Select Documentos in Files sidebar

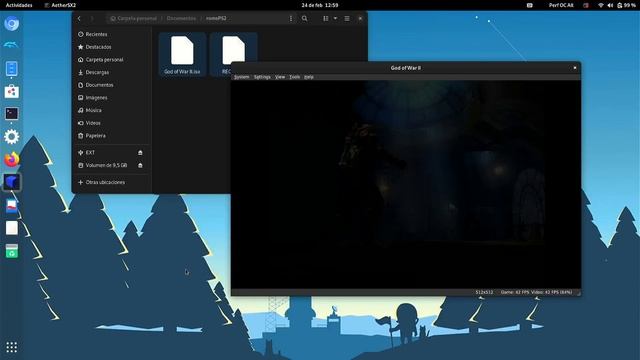[x=112, y=85]
